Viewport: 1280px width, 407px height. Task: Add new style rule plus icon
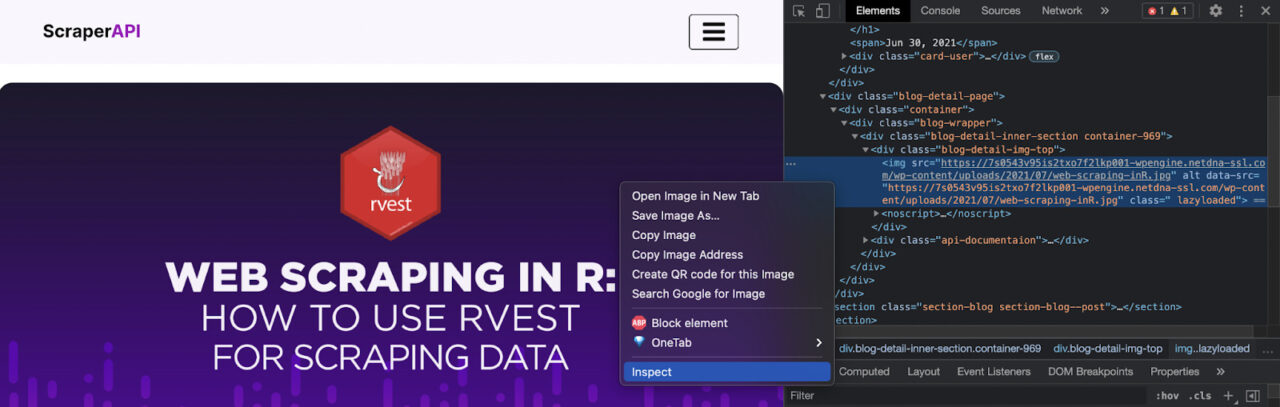click(x=1229, y=396)
